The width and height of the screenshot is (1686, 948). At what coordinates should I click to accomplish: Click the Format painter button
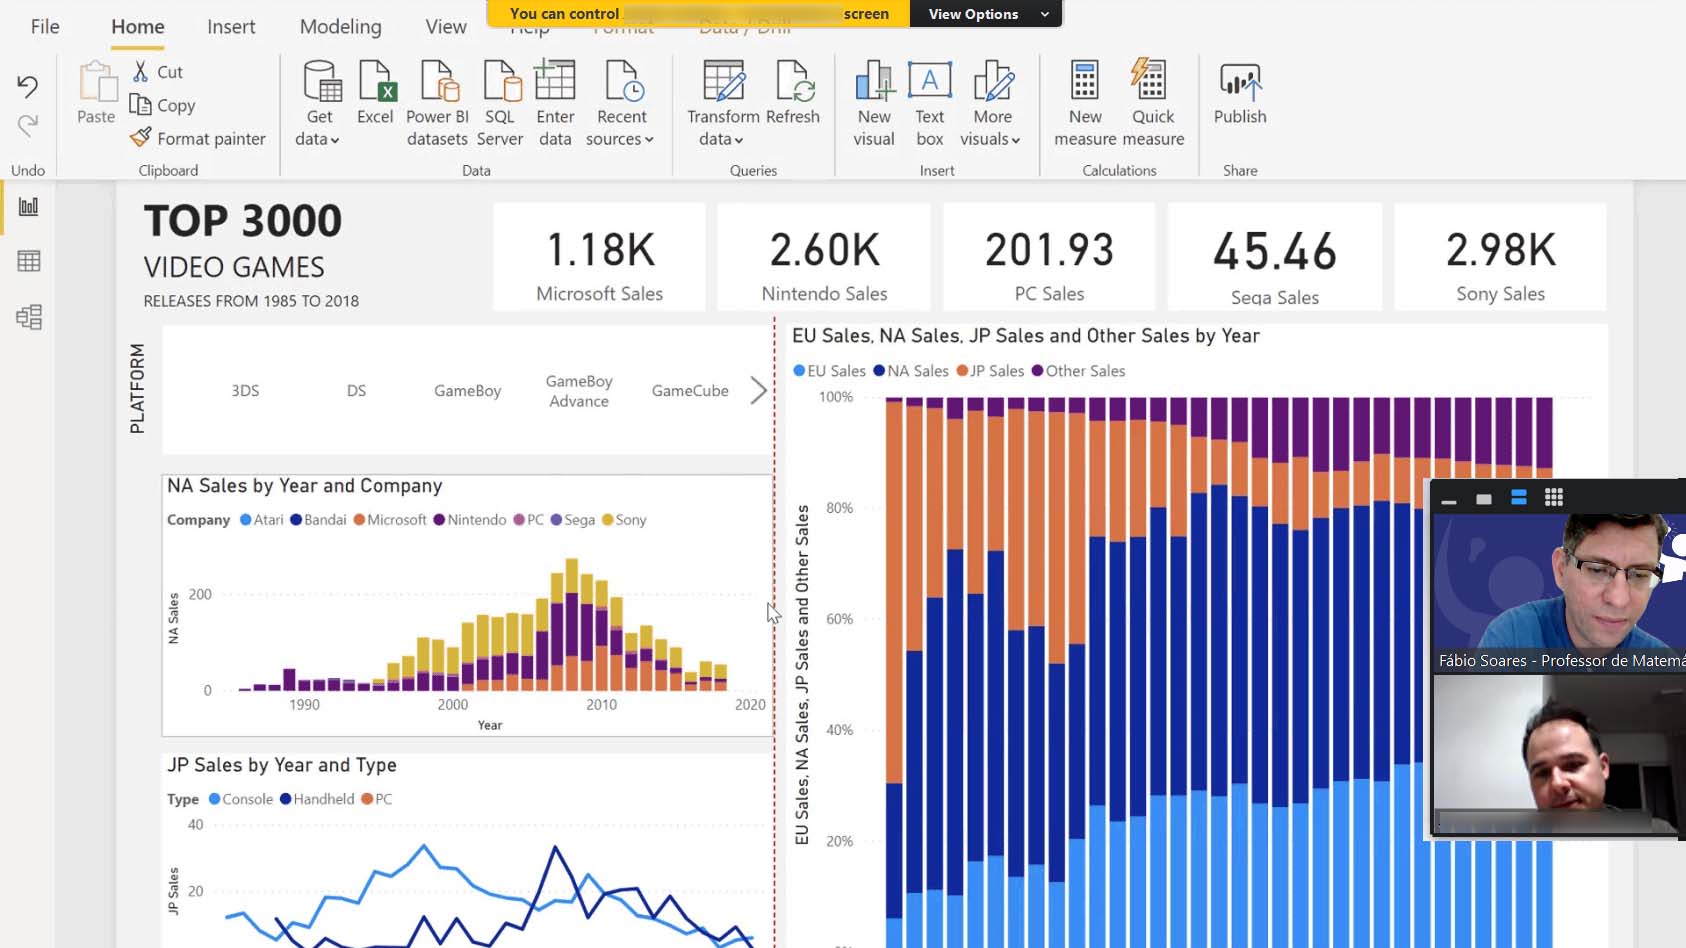pyautogui.click(x=198, y=139)
